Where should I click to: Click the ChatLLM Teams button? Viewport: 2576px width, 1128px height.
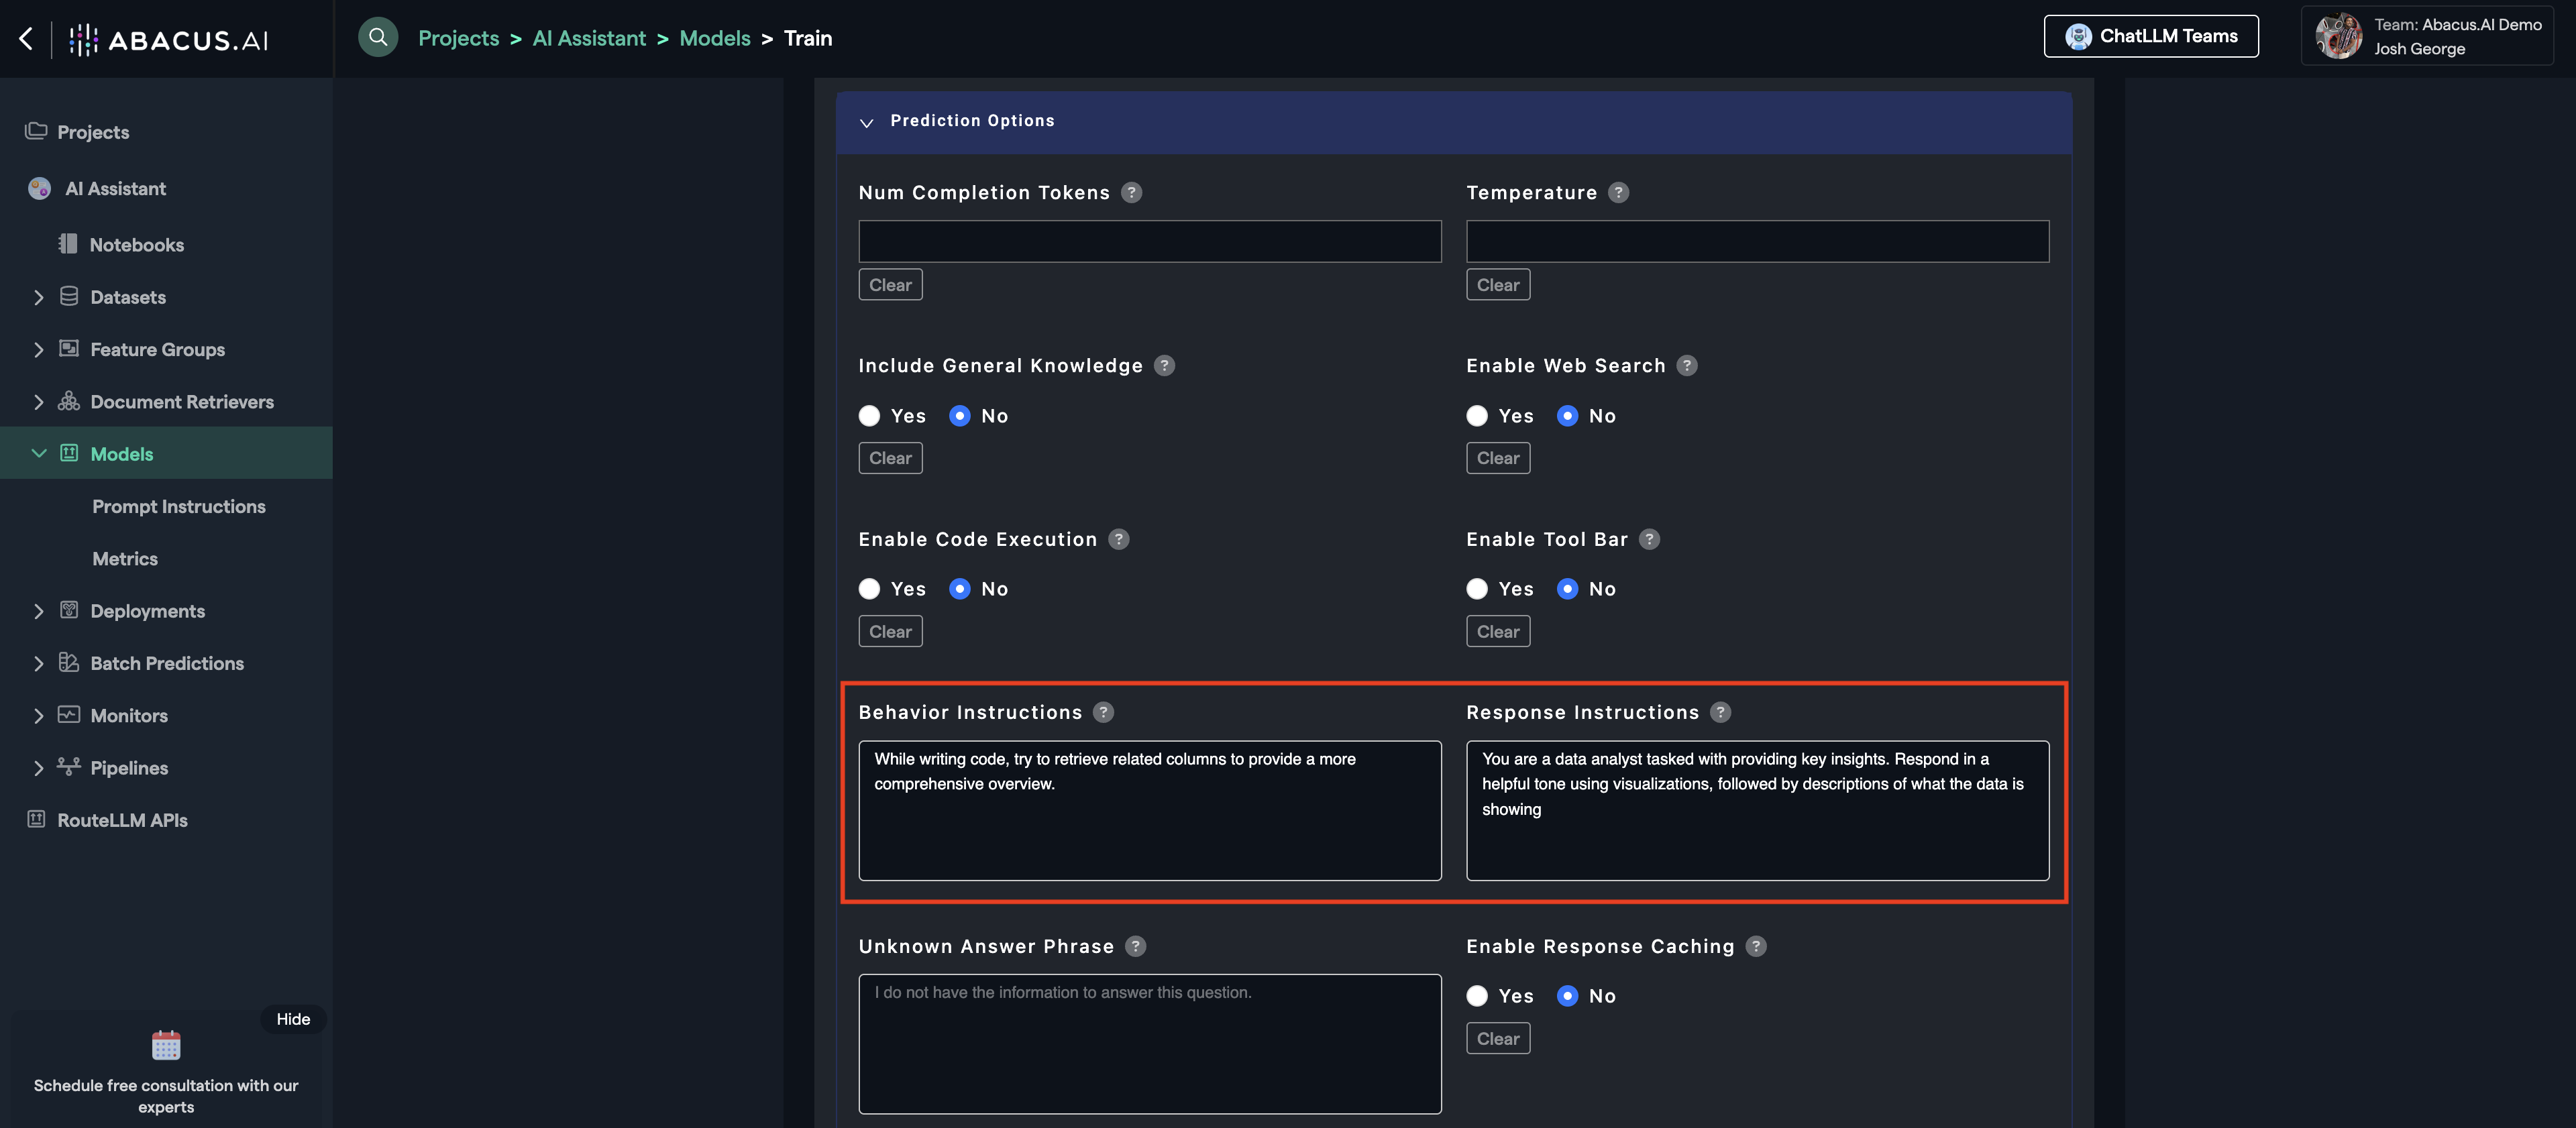point(2150,36)
